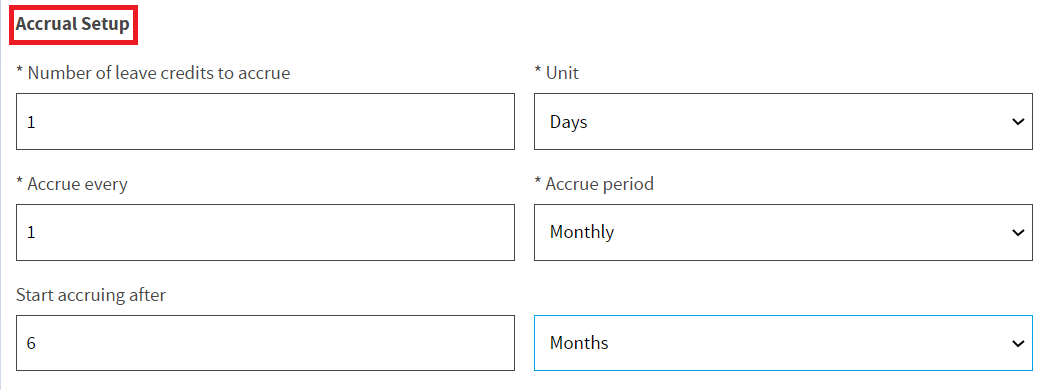Click into the Accrue every input box
1045x390 pixels.
pos(265,232)
